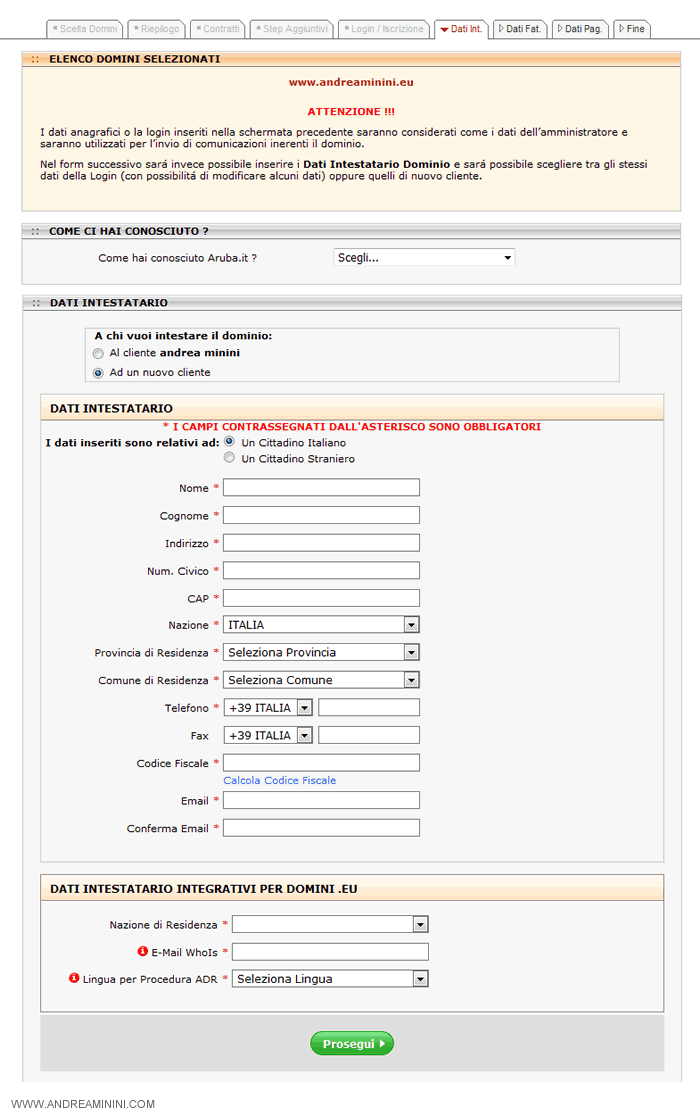Choose 'Un Cittadino Italiano' radio button

click(230, 441)
